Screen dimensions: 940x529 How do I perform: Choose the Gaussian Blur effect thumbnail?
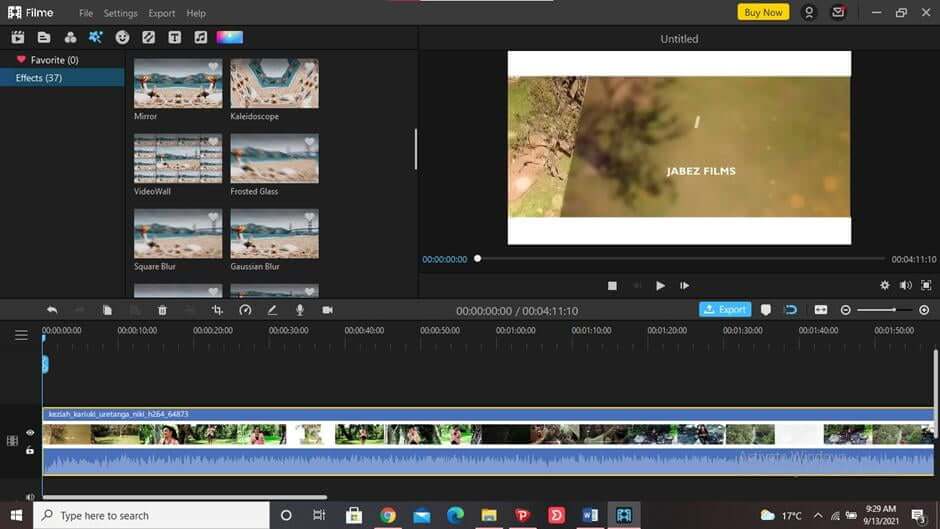(275, 234)
